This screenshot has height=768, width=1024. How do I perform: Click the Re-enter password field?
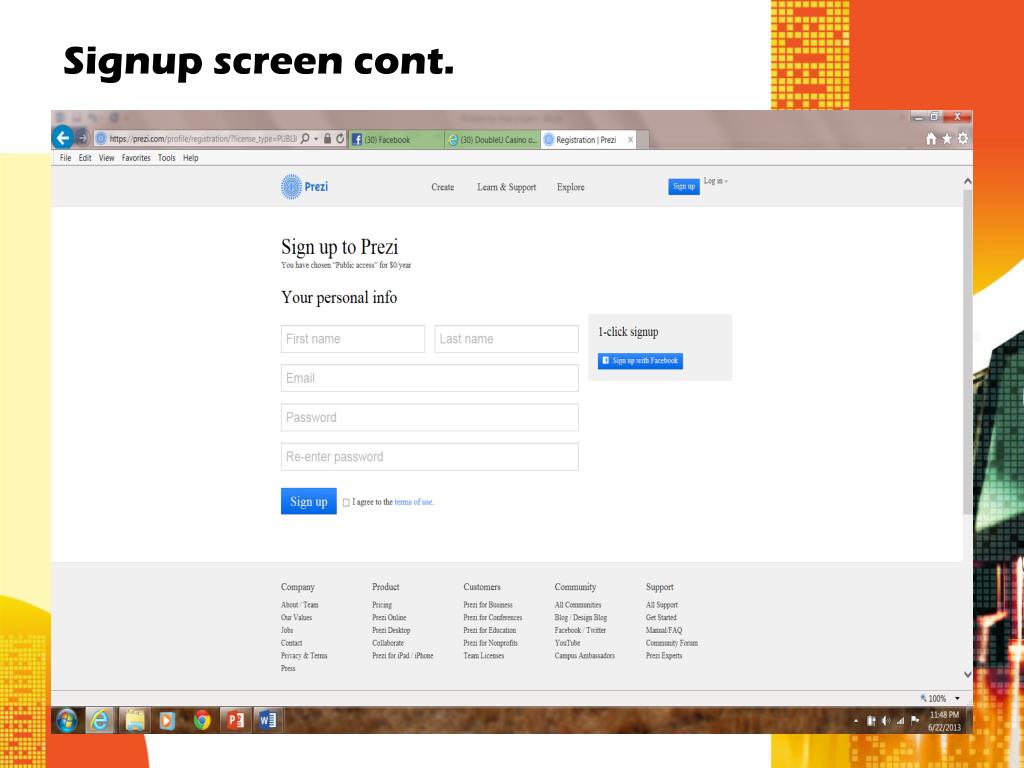(430, 456)
